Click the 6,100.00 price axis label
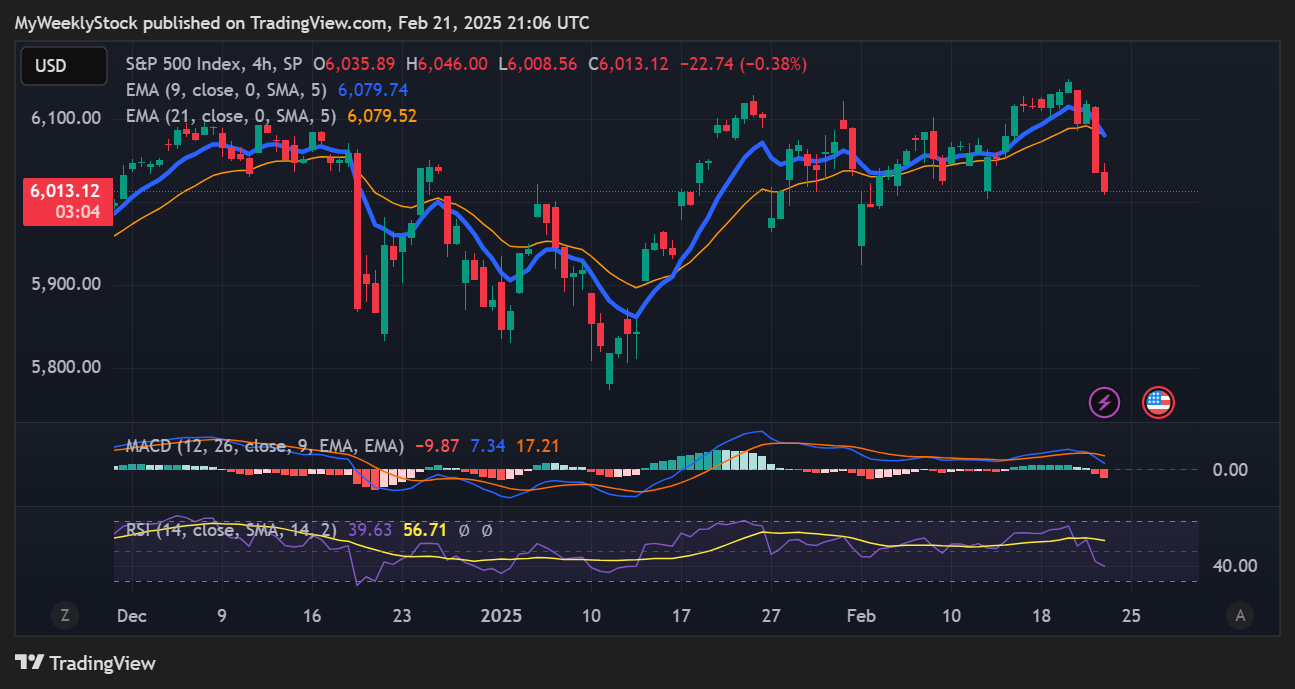The image size is (1295, 689). pyautogui.click(x=64, y=118)
